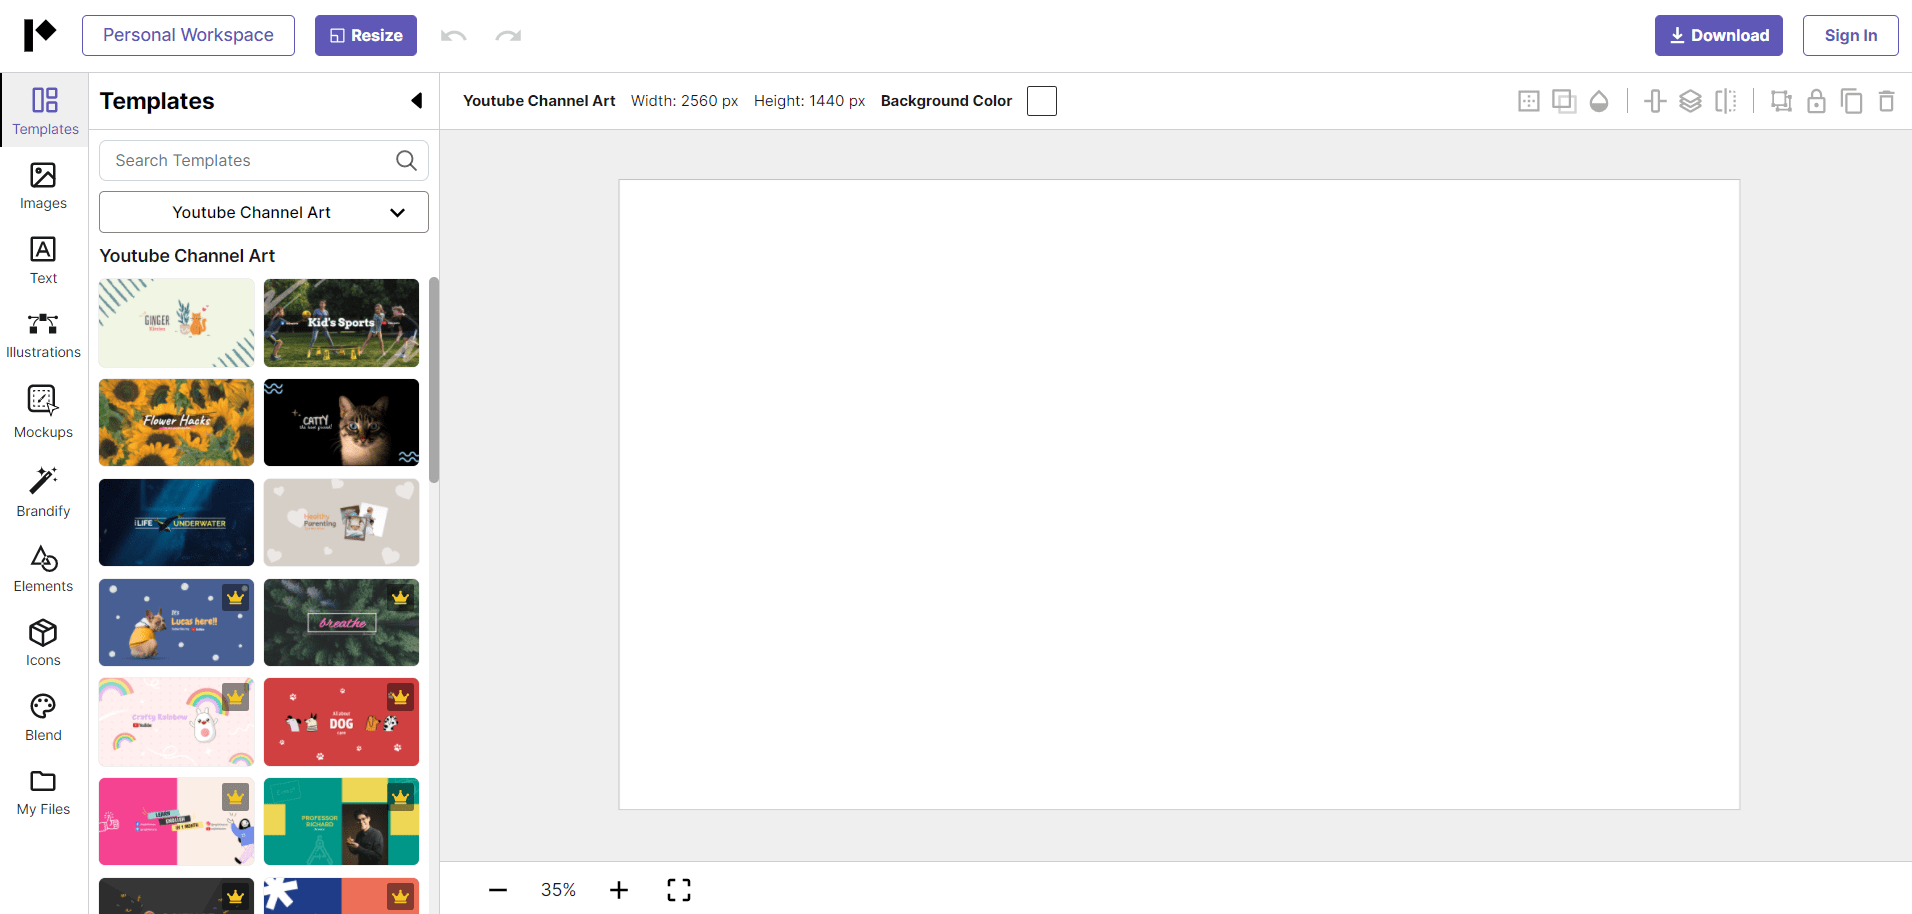
Task: Open the Background Color swatch
Action: click(x=1041, y=100)
